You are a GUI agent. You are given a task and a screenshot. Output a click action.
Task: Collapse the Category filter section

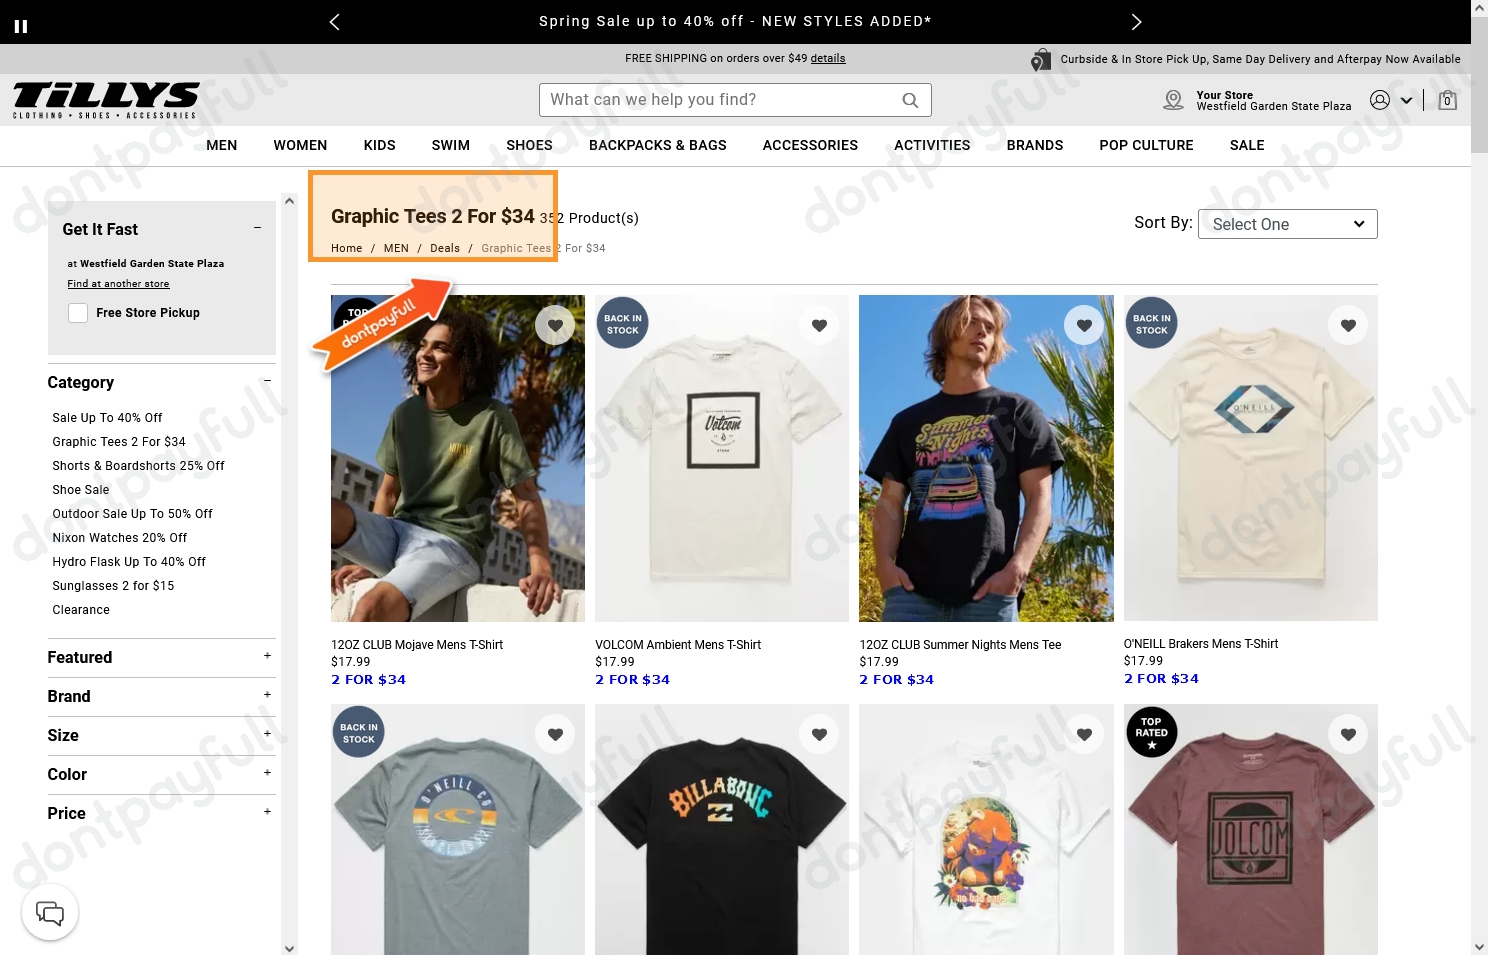click(266, 381)
